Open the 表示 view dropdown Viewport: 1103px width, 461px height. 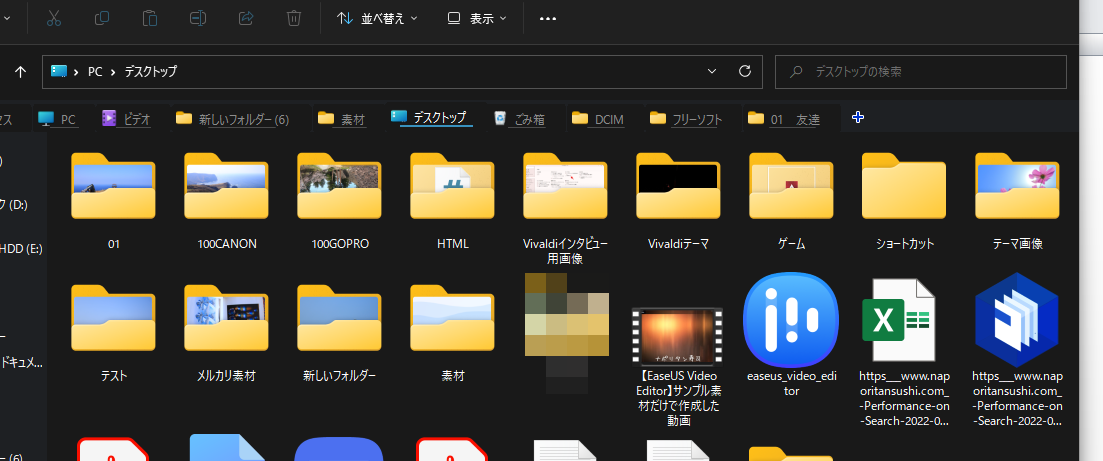[x=477, y=18]
